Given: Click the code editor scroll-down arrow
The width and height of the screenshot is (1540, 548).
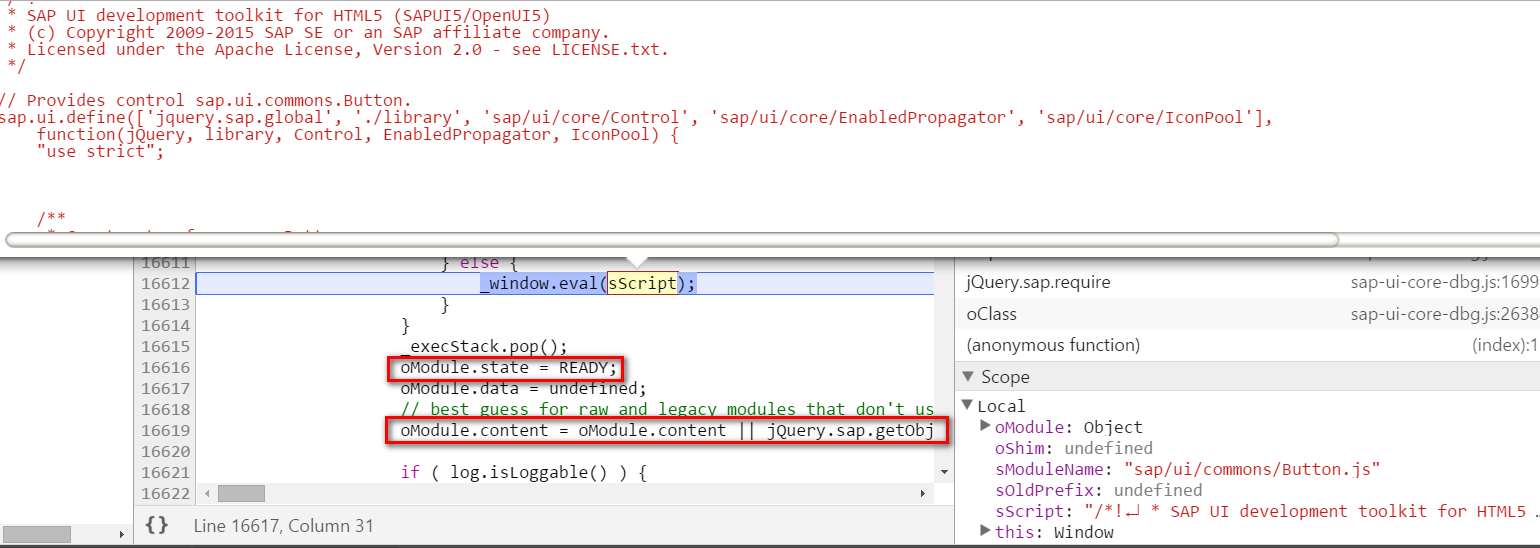Looking at the screenshot, I should click(x=942, y=470).
